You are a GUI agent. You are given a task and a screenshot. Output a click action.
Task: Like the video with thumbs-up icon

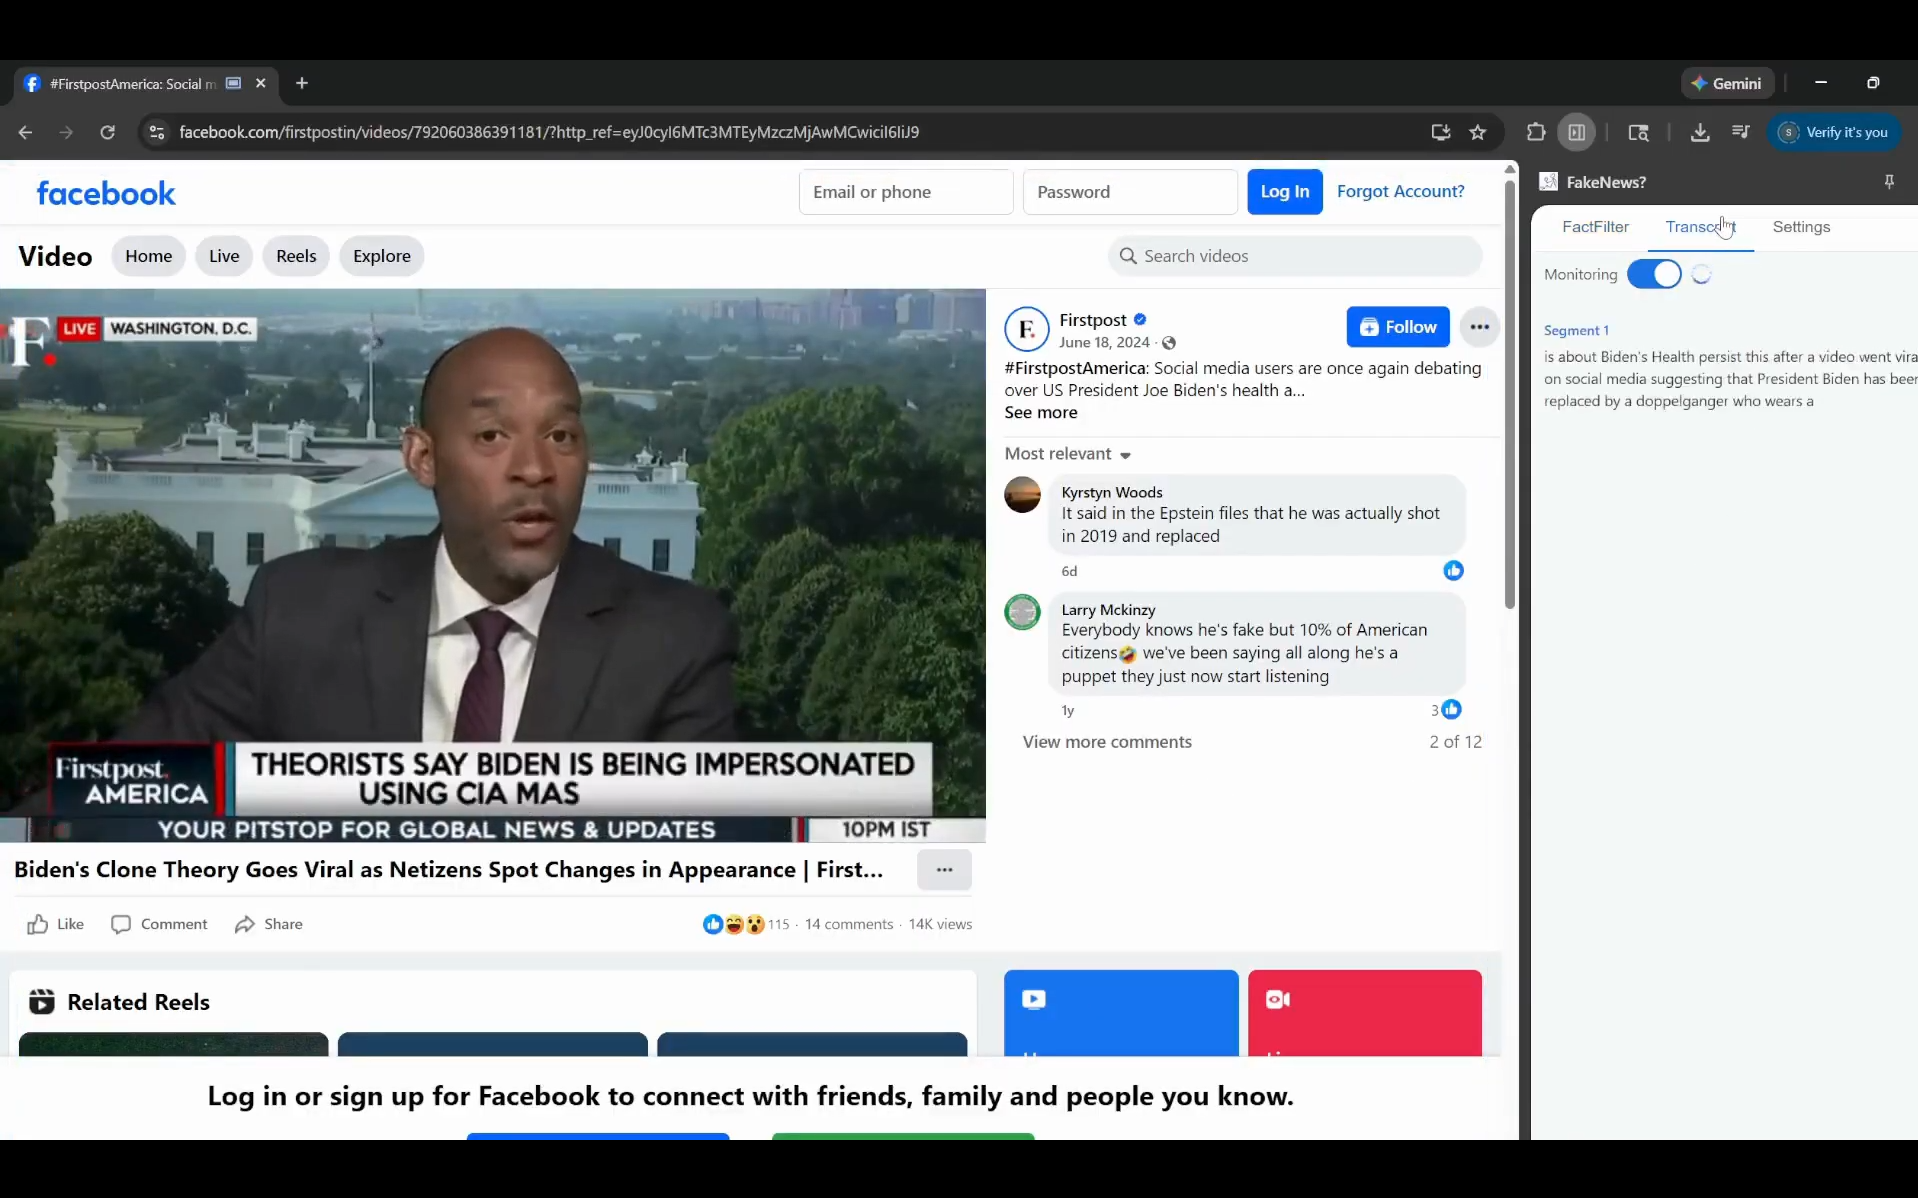(x=38, y=924)
